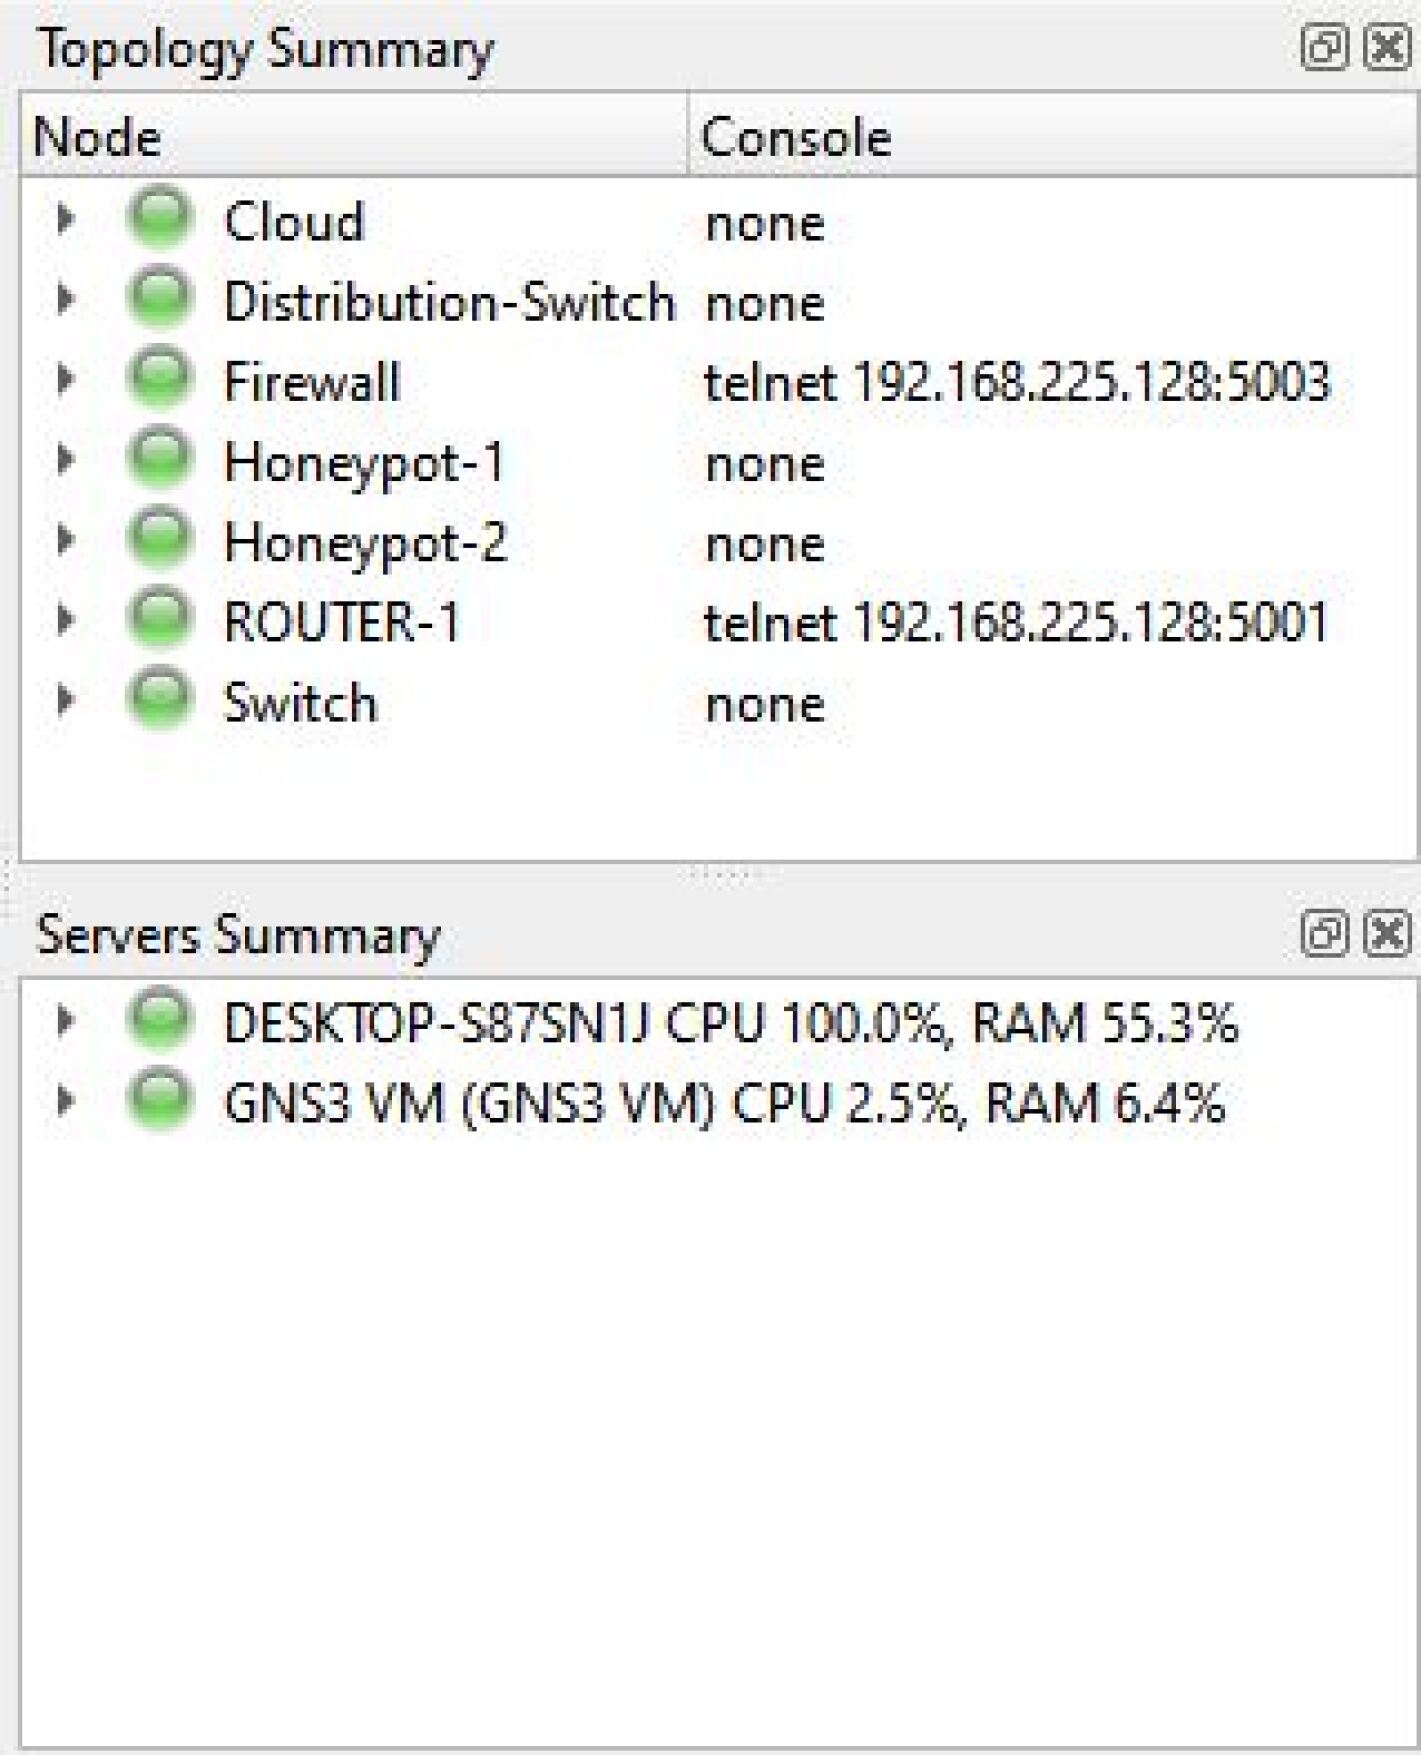Click the Console column header
Image resolution: width=1421 pixels, height=1755 pixels.
[x=795, y=137]
